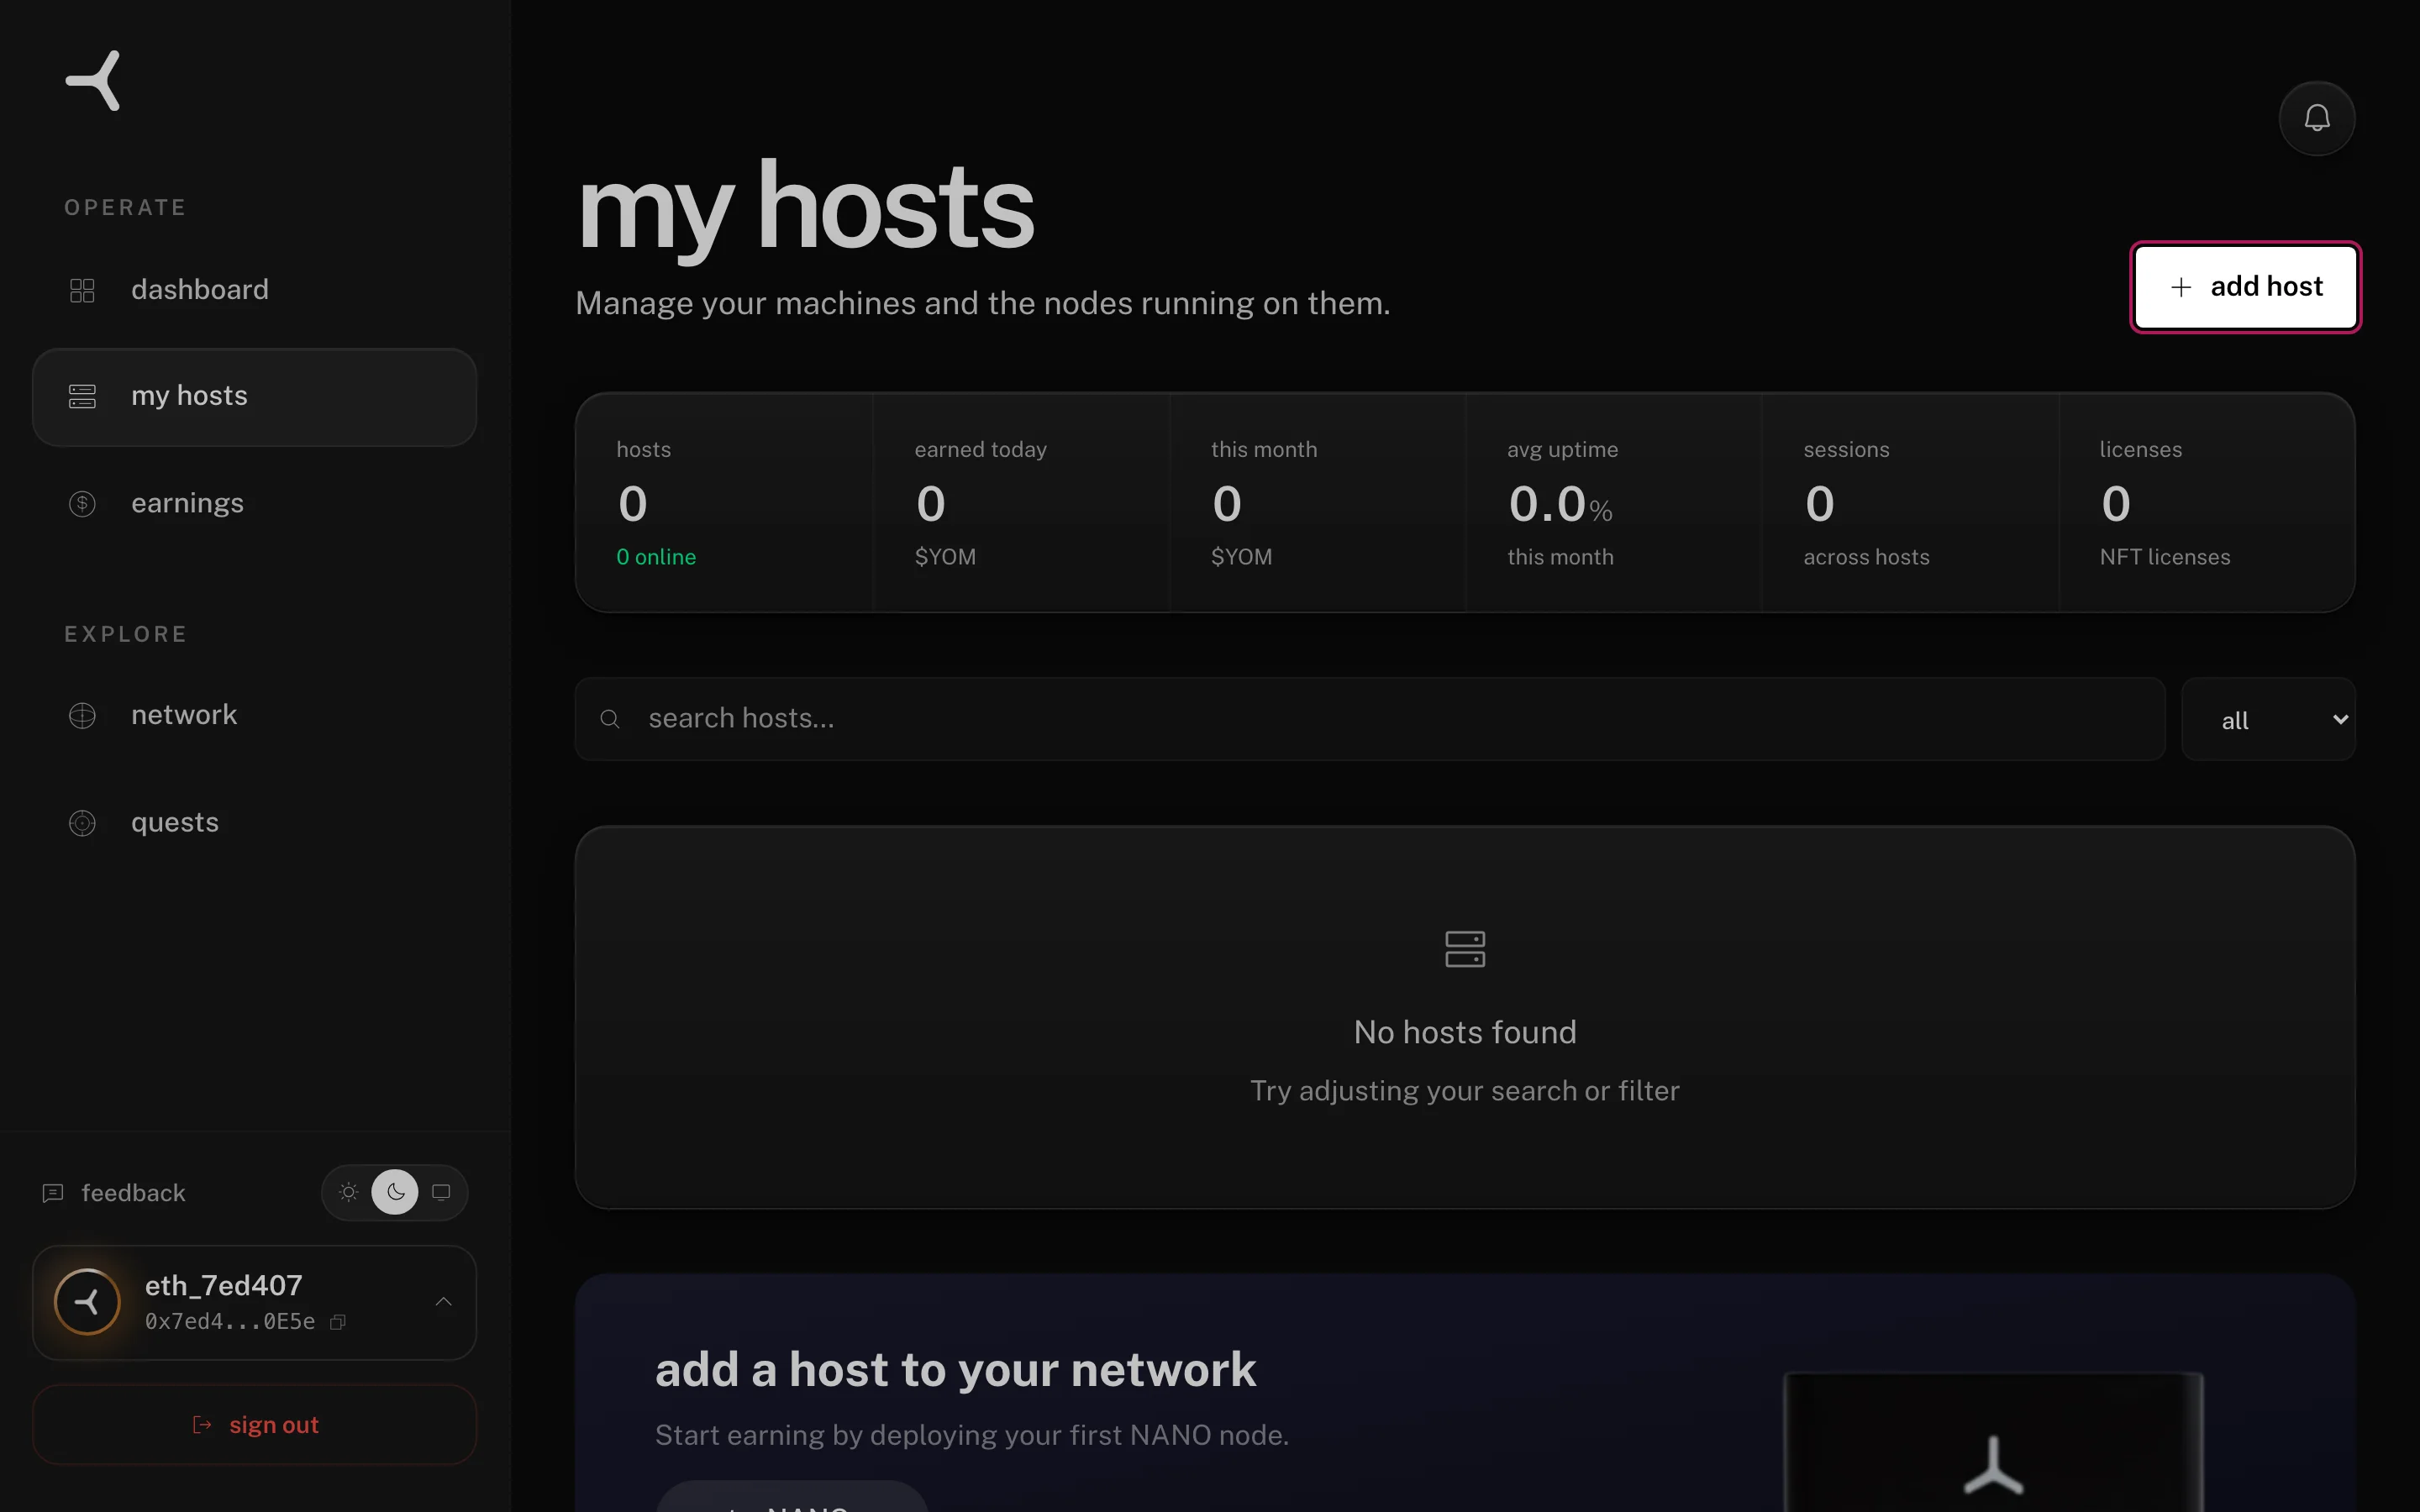Navigate to network page
Viewport: 2420px width, 1512px height.
point(255,715)
